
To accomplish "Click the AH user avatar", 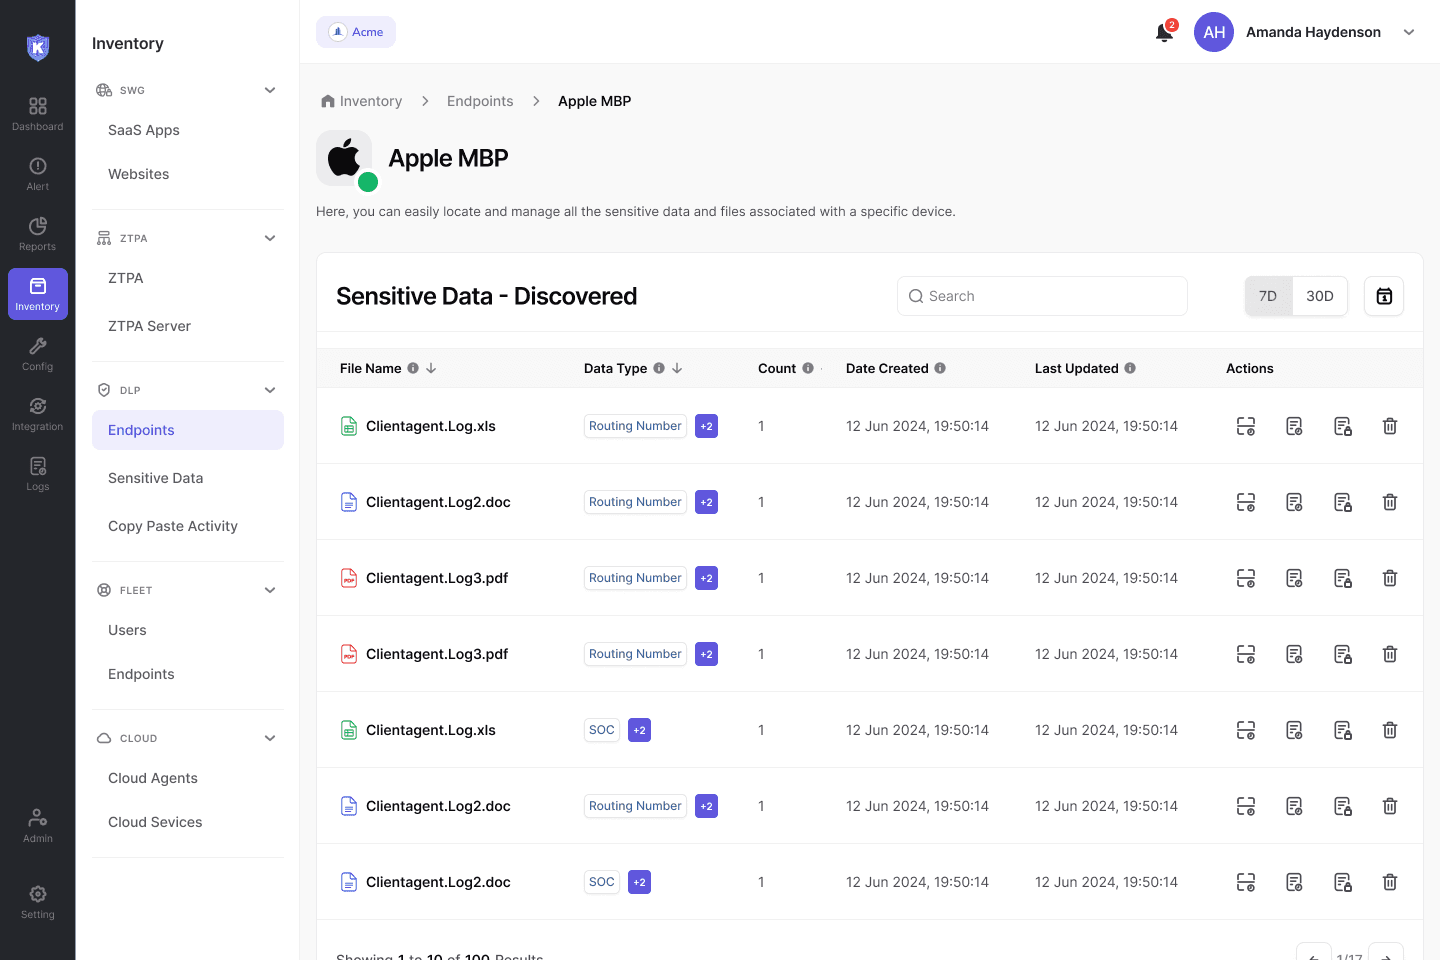I will [1214, 32].
